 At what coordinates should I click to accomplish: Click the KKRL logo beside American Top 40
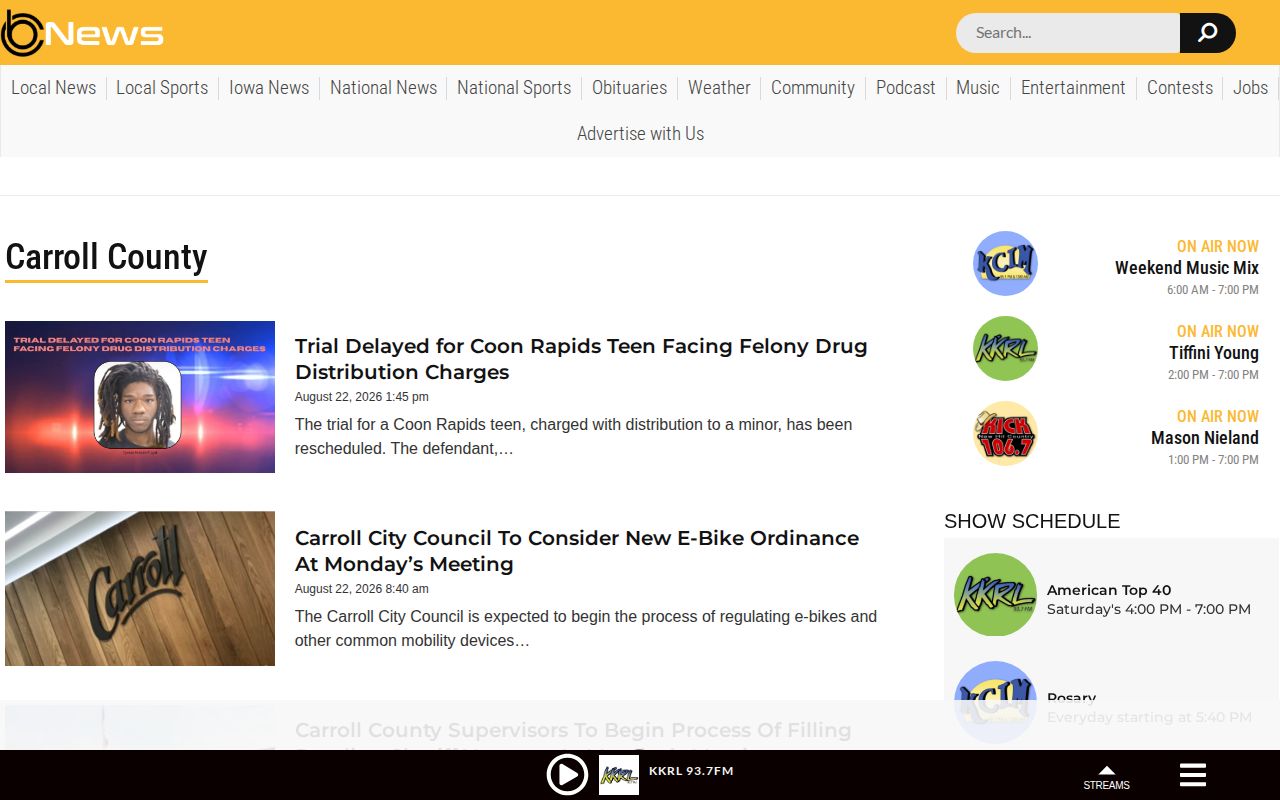[x=995, y=594]
